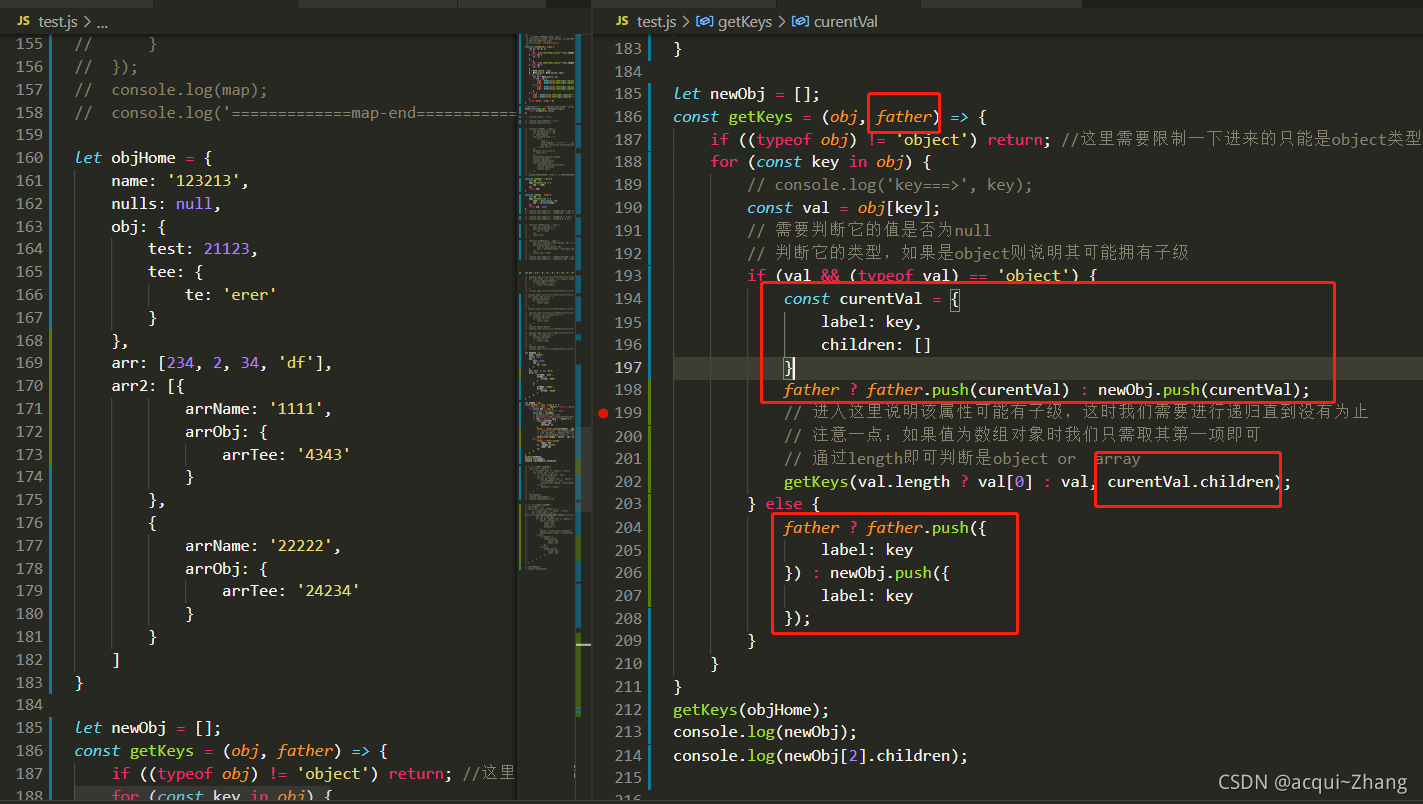1423x804 pixels.
Task: Click '}) : newObj.push({' on line 206
Action: pyautogui.click(x=867, y=573)
